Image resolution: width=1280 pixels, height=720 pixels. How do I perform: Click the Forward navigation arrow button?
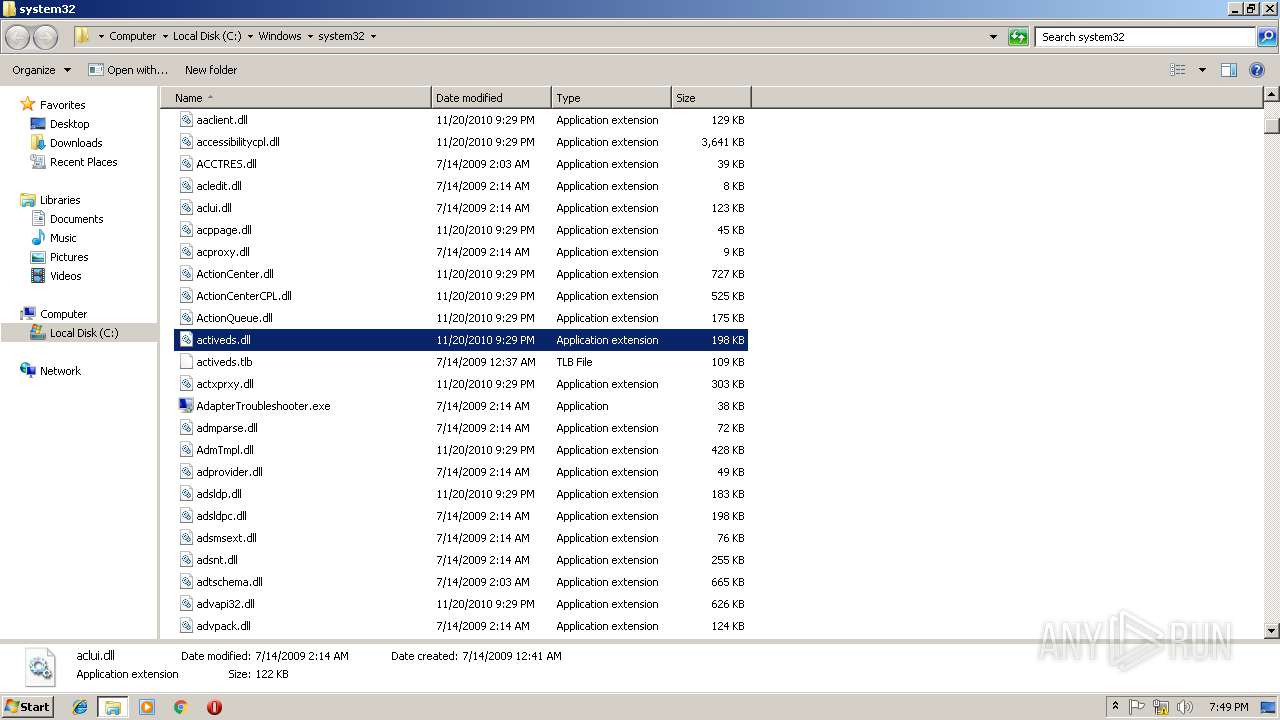pyautogui.click(x=45, y=37)
